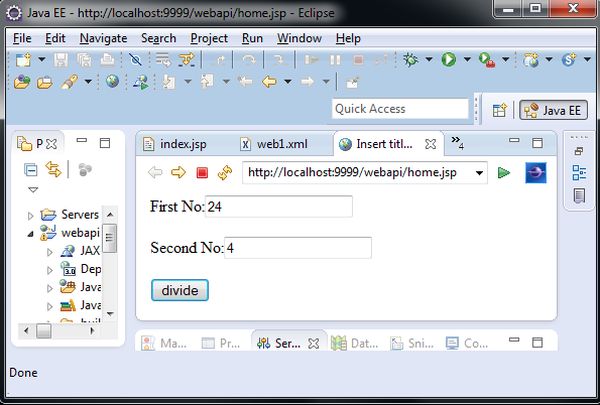
Task: Switch to the index.jsp editor tab
Action: [x=175, y=144]
